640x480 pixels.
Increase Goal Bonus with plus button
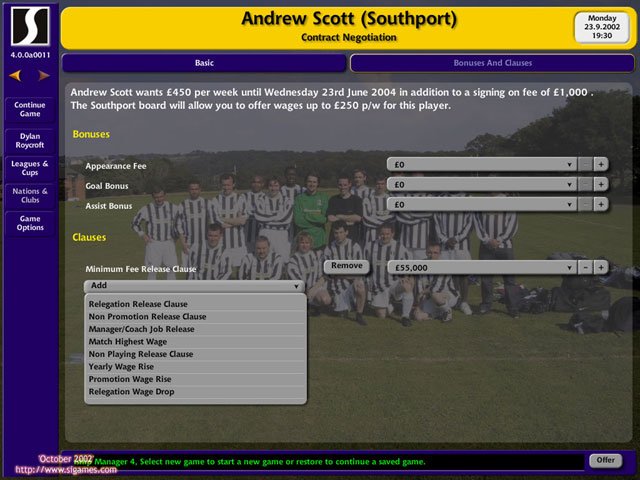coord(601,184)
